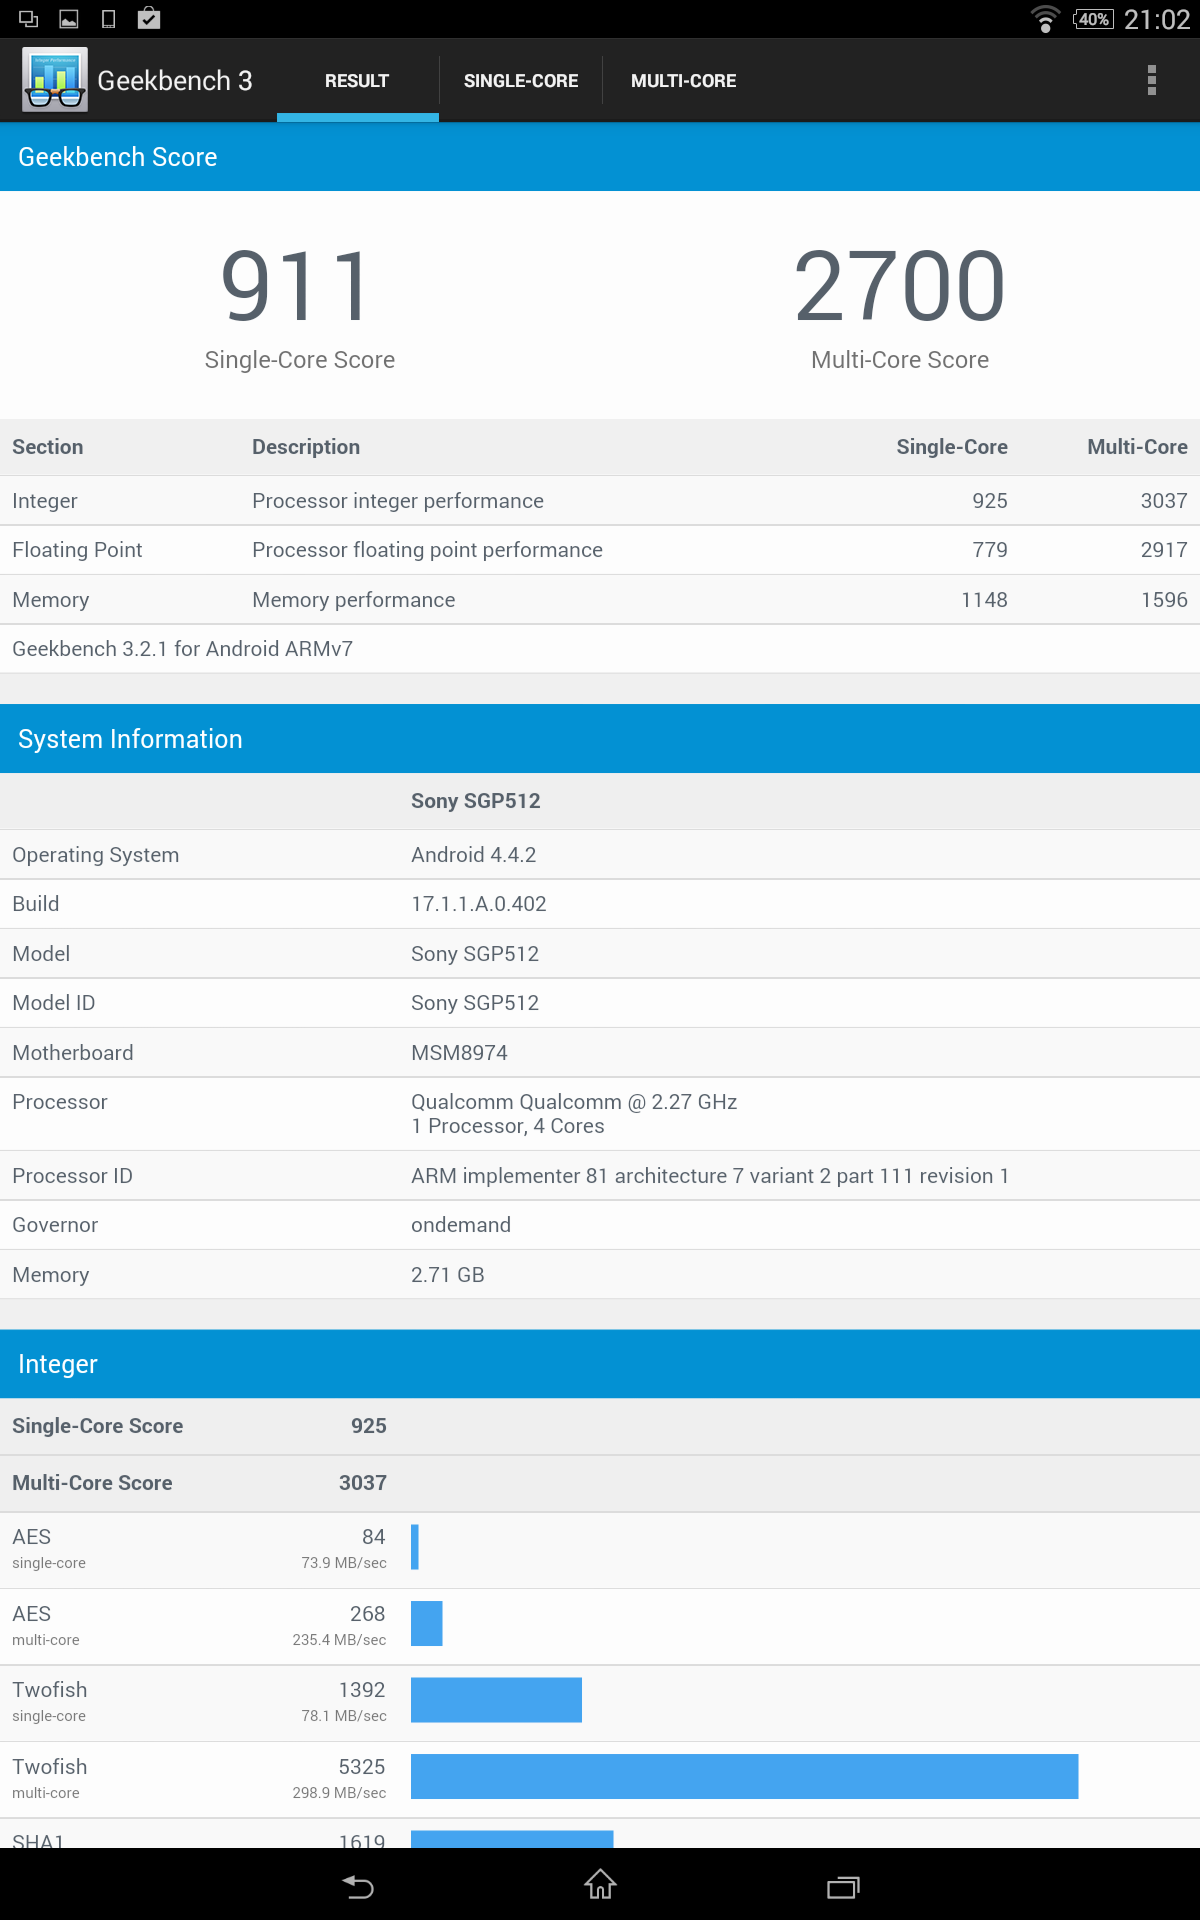Tap the Twofish single-core score 1392
This screenshot has height=1920, width=1200.
pyautogui.click(x=362, y=1690)
